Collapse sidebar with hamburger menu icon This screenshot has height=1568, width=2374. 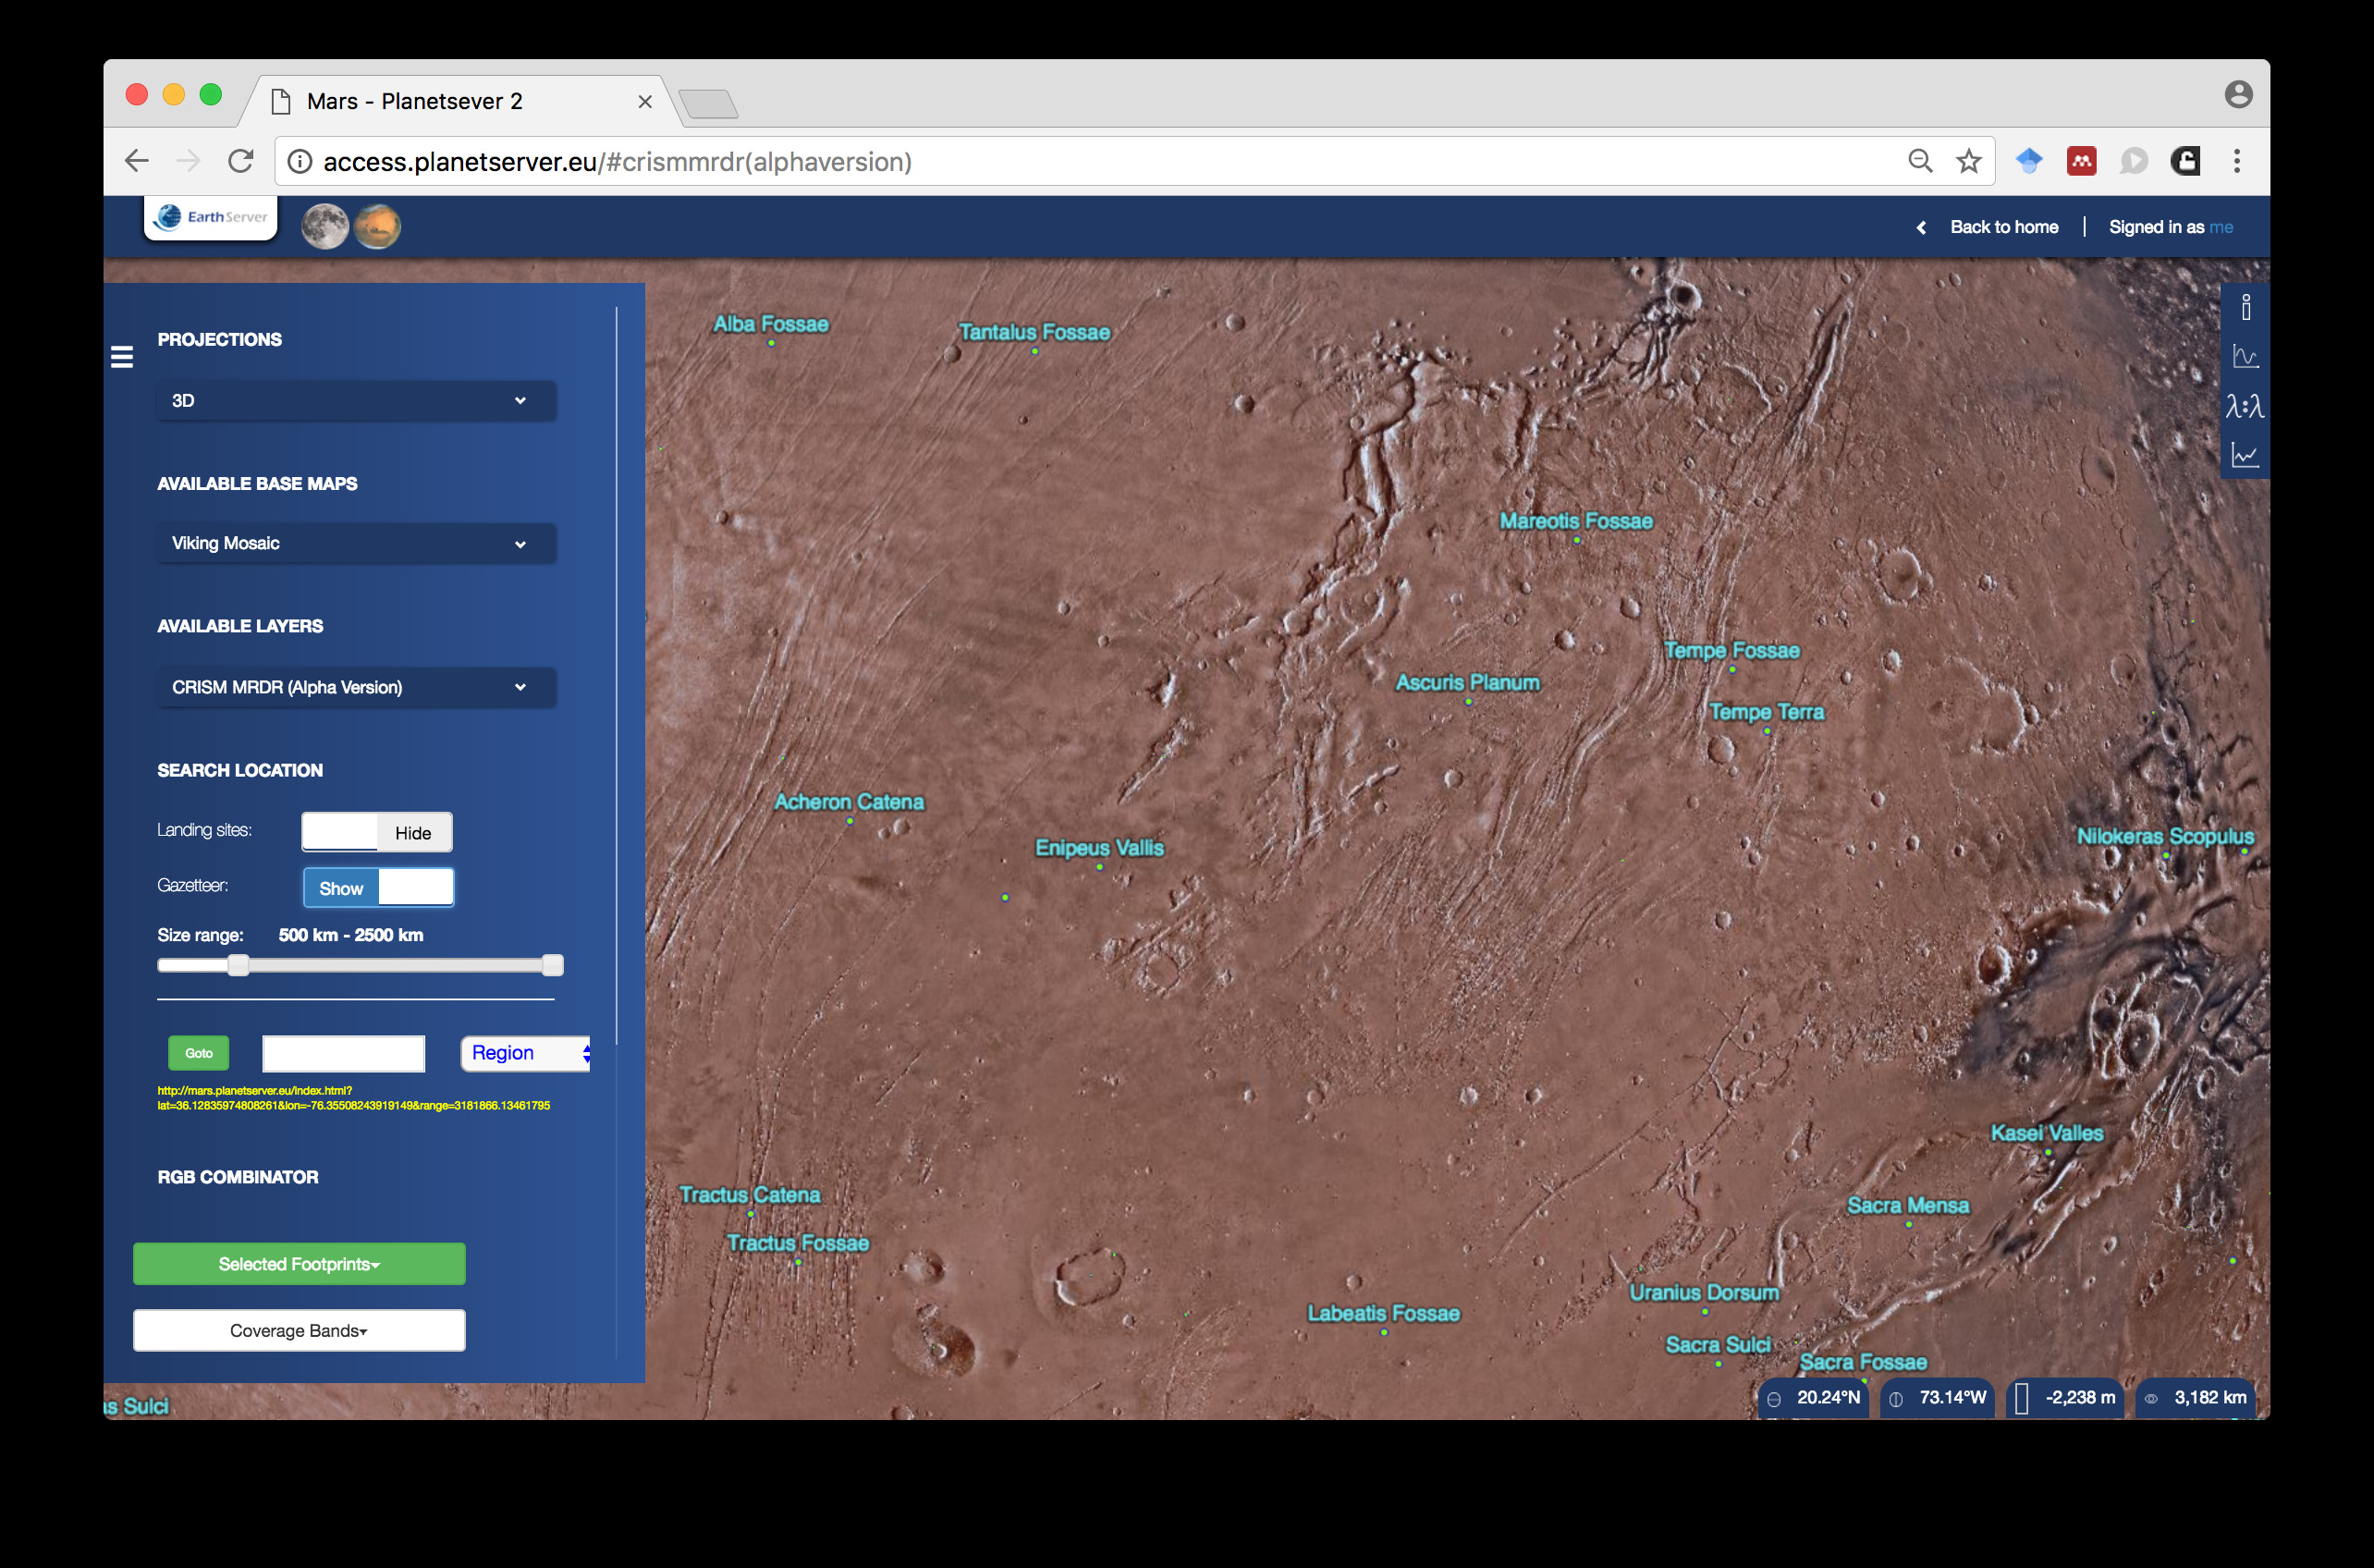[122, 357]
